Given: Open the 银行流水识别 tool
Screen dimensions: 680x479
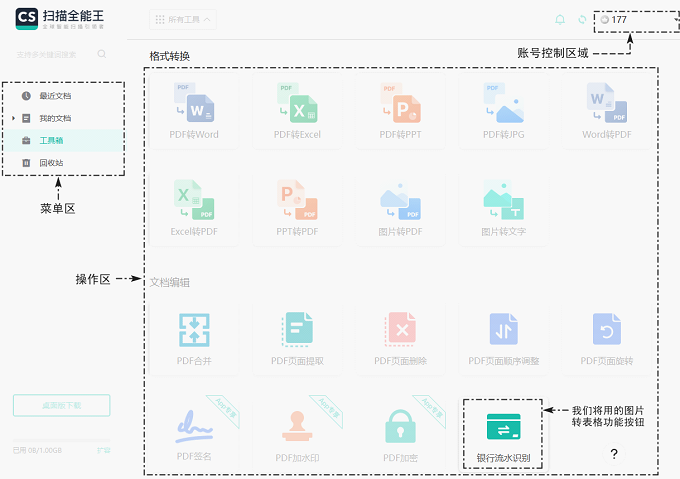Looking at the screenshot, I should point(503,434).
